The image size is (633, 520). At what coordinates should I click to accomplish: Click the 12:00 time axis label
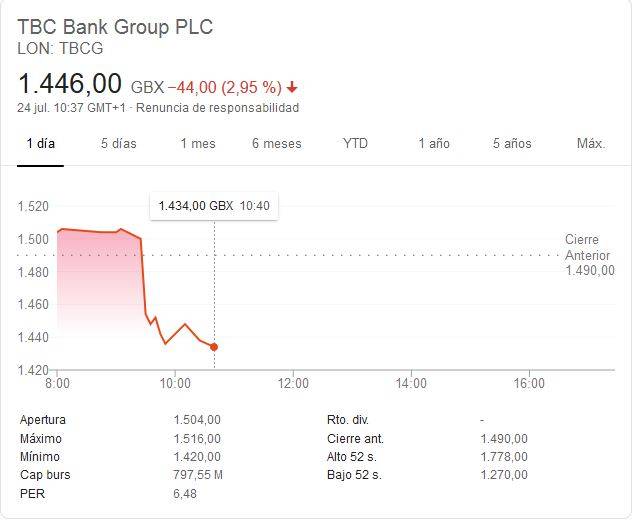coord(293,383)
